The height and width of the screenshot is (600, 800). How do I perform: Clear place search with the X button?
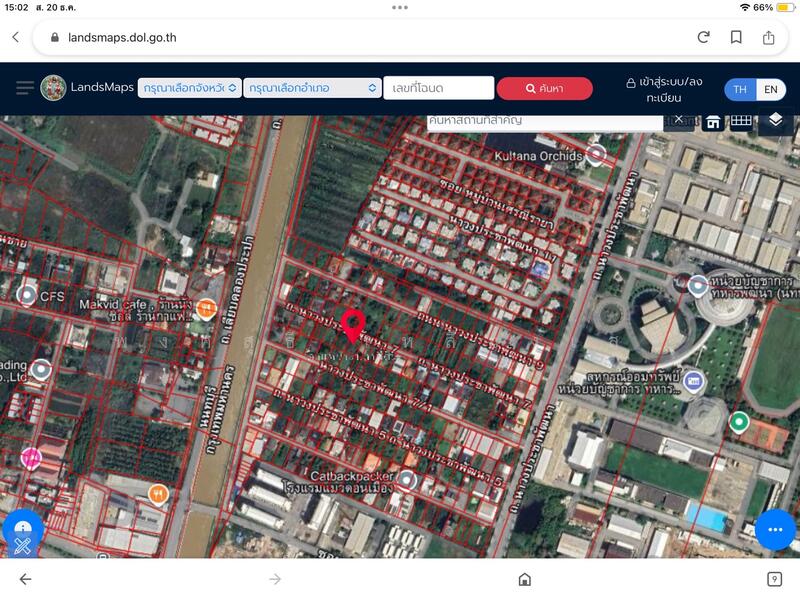[x=678, y=119]
